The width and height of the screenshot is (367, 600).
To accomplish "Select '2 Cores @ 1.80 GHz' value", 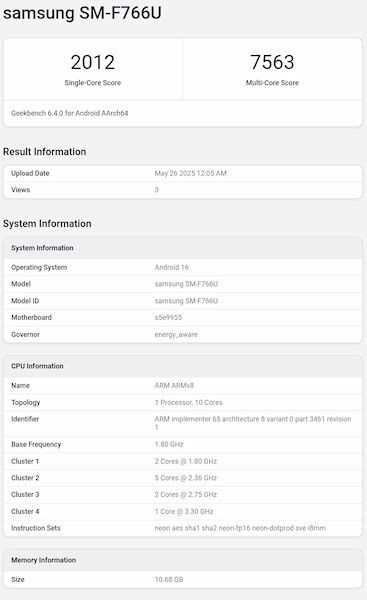I will point(186,461).
